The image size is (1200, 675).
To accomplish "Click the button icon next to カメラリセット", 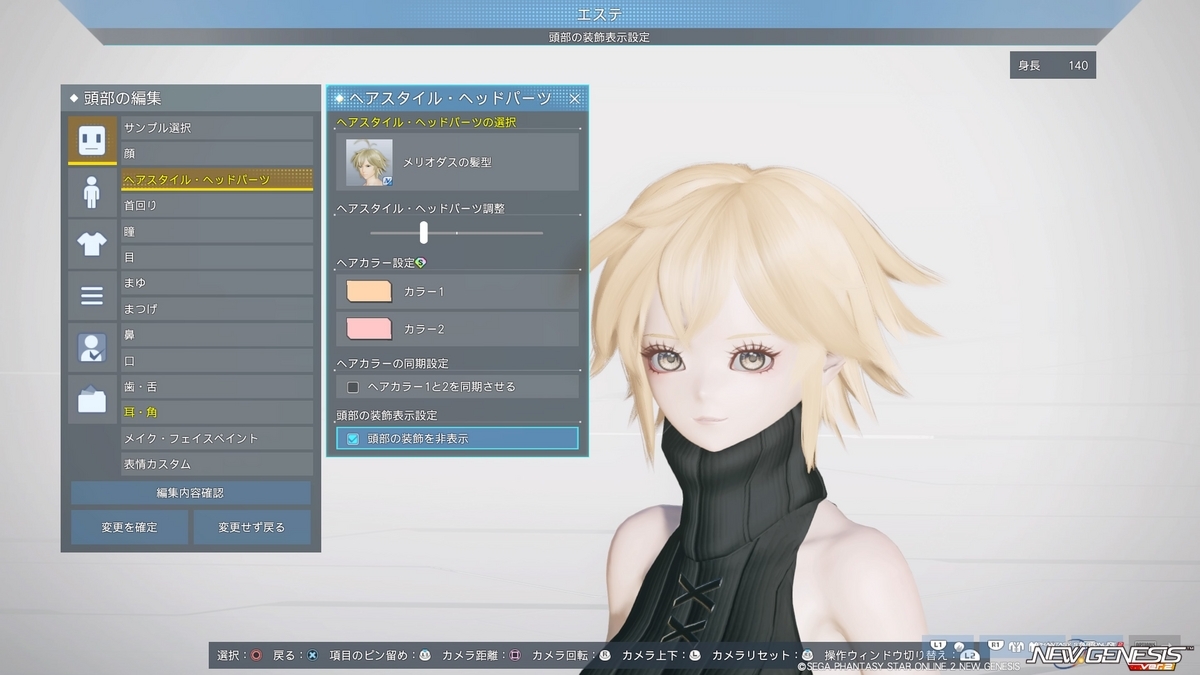I will pos(808,655).
